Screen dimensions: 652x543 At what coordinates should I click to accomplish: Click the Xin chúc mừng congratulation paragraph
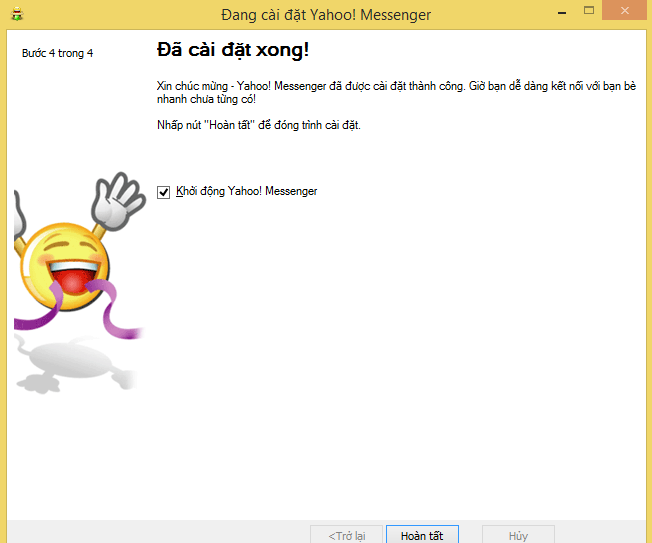pos(396,92)
